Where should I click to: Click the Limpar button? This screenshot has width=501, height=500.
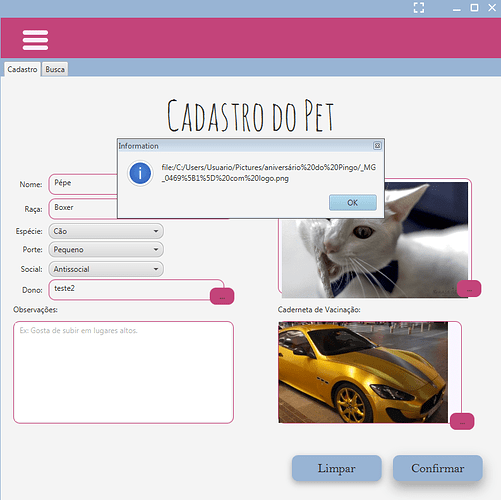click(x=337, y=468)
